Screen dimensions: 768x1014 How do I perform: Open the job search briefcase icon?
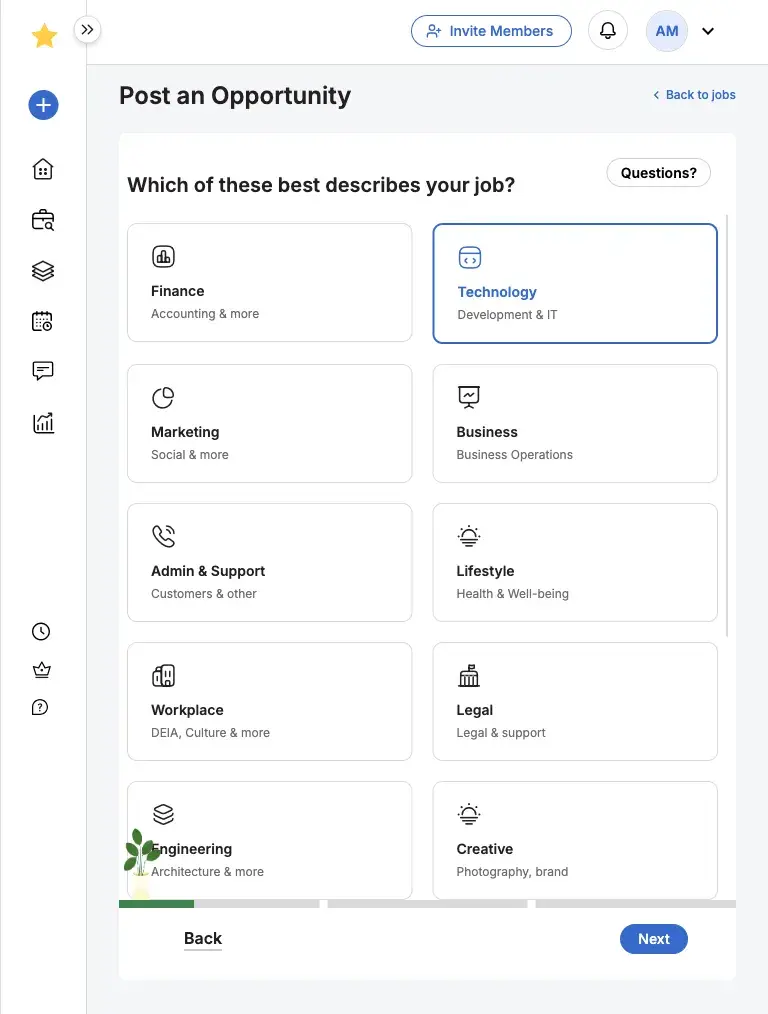tap(43, 220)
